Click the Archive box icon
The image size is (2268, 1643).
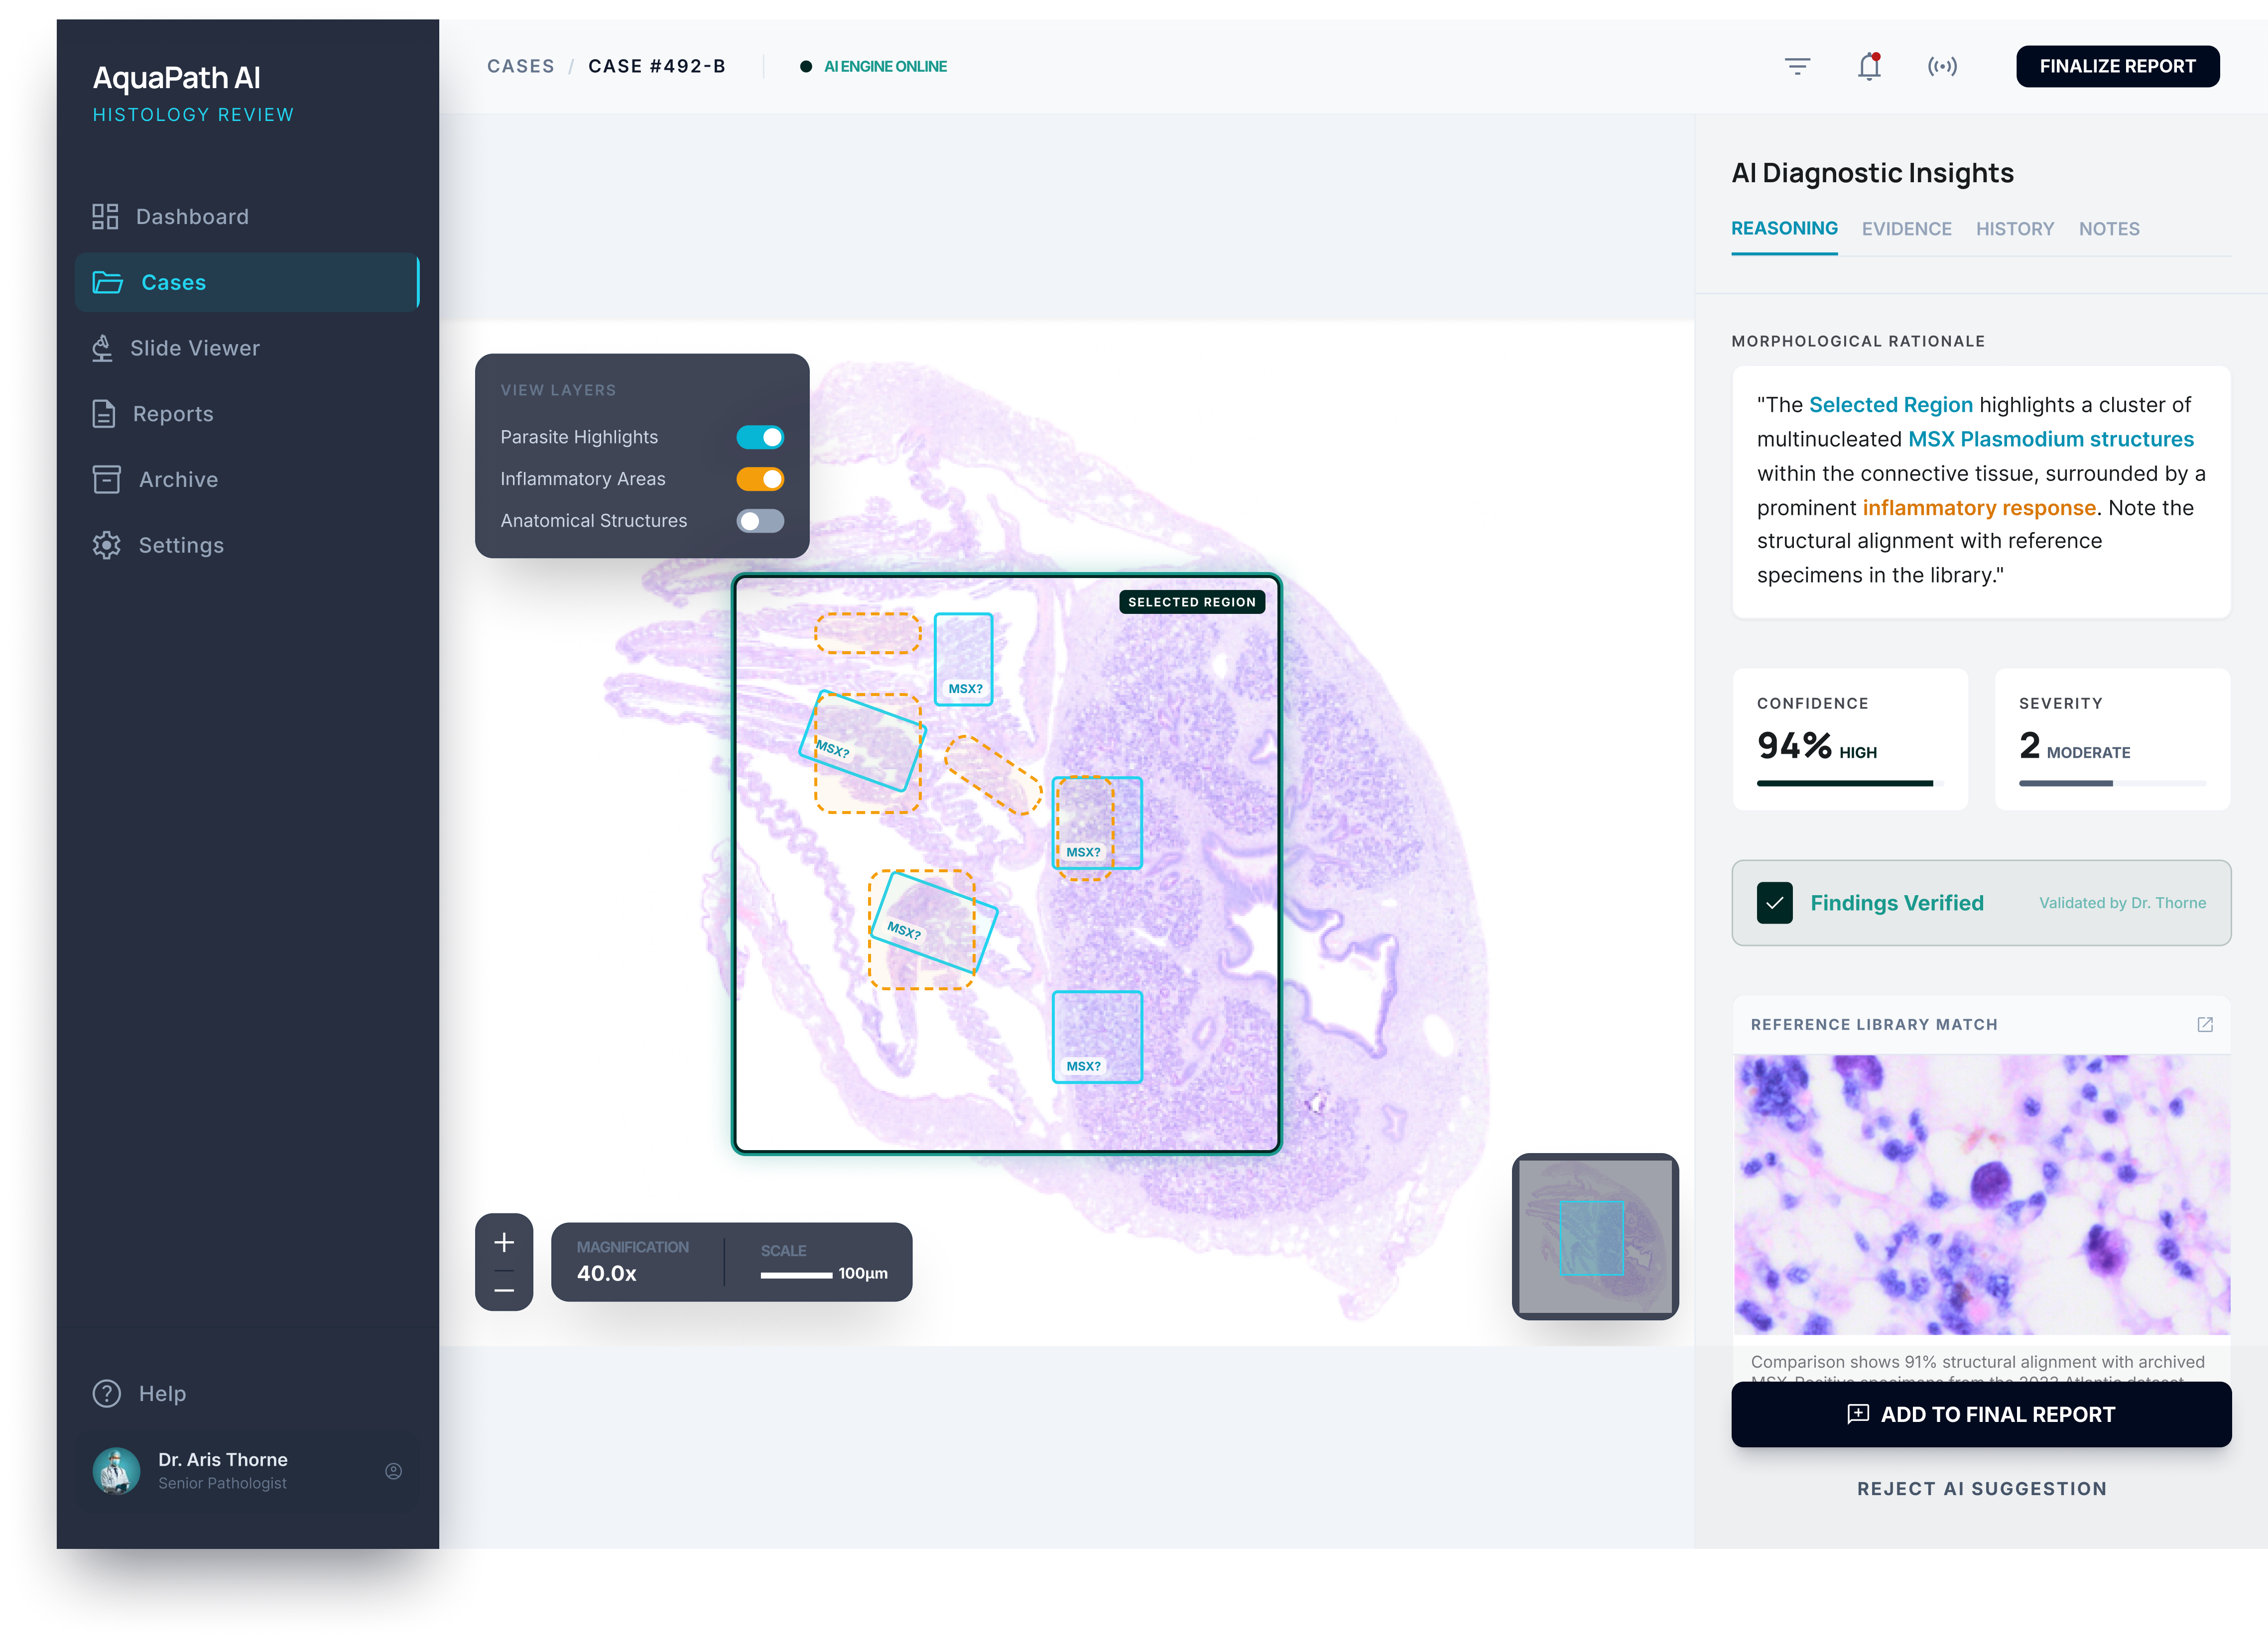pos(106,479)
